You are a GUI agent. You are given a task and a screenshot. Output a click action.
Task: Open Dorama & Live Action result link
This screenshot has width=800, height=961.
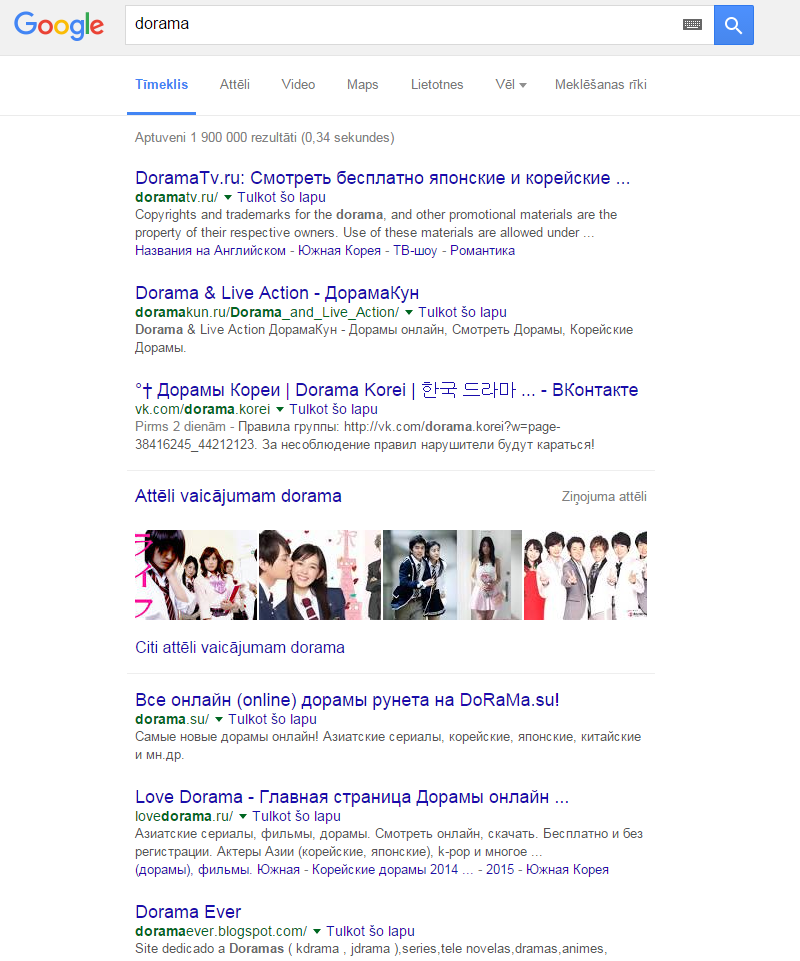pyautogui.click(x=277, y=293)
